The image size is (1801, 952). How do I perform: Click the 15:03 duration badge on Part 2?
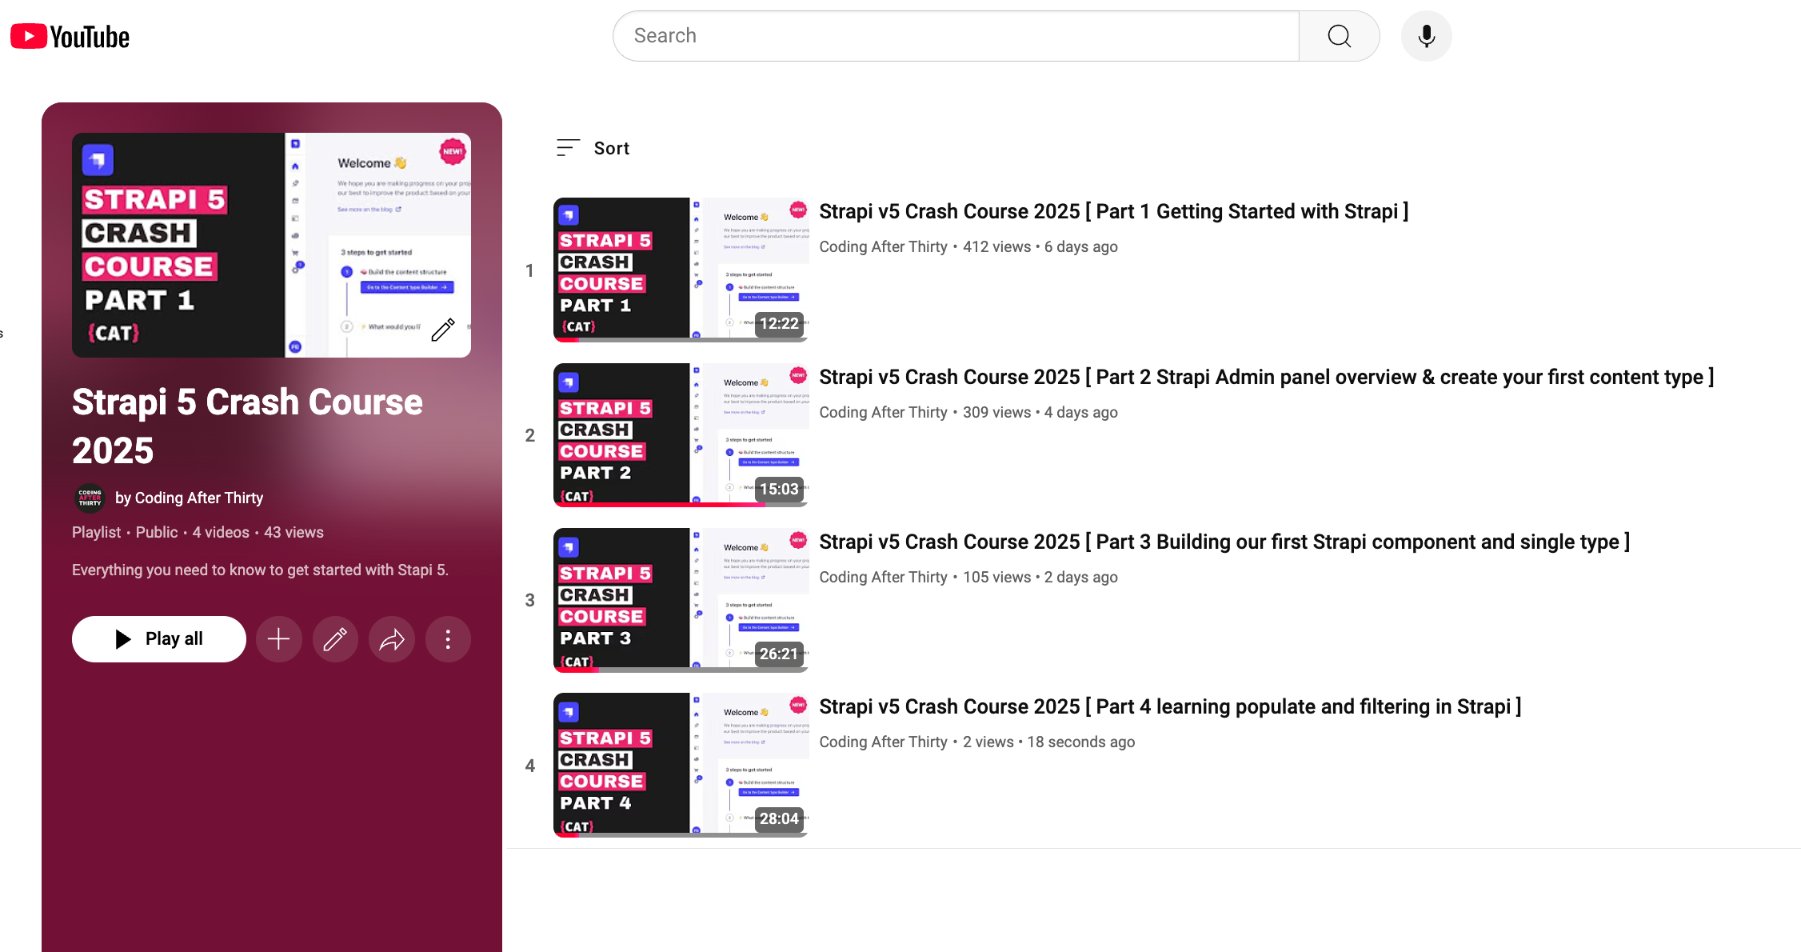pos(779,489)
